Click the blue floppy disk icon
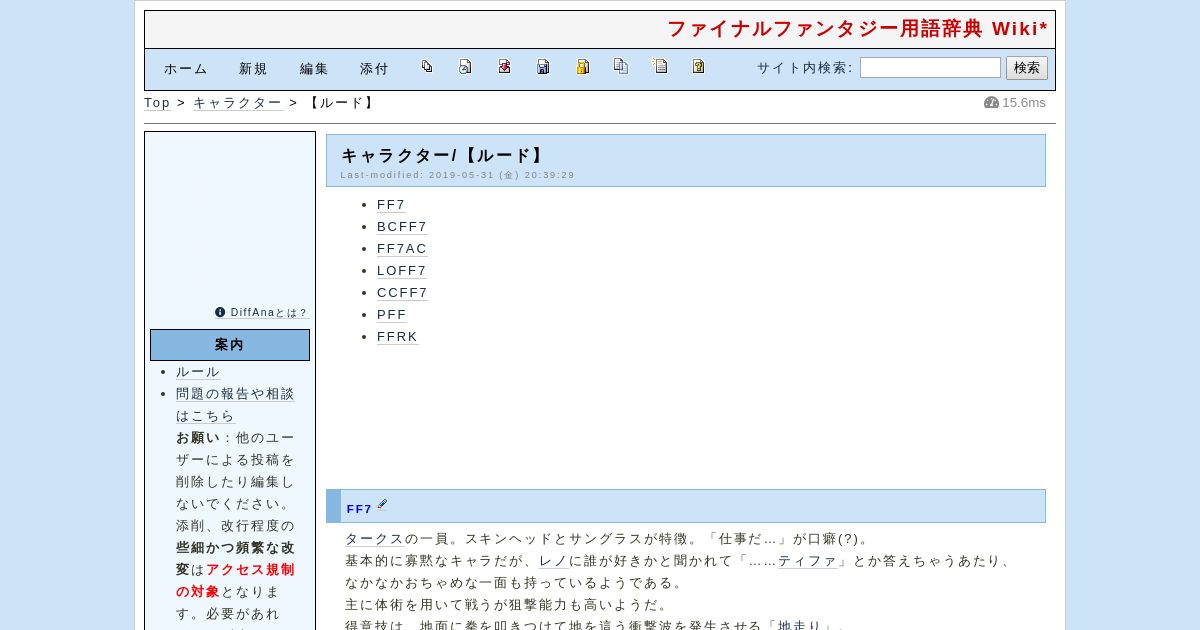1200x630 pixels. coord(543,67)
